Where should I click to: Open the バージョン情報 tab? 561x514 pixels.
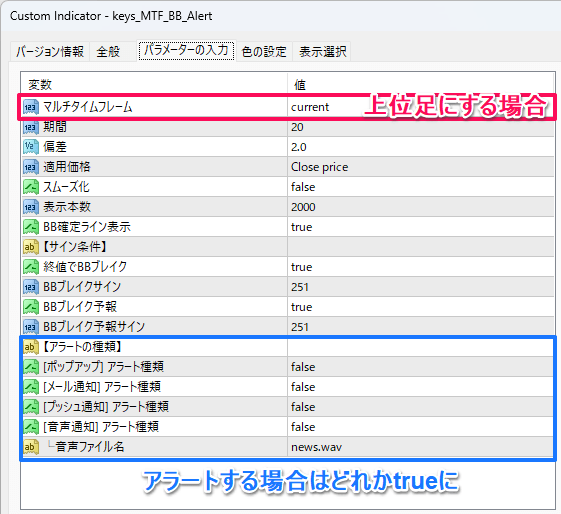50,52
